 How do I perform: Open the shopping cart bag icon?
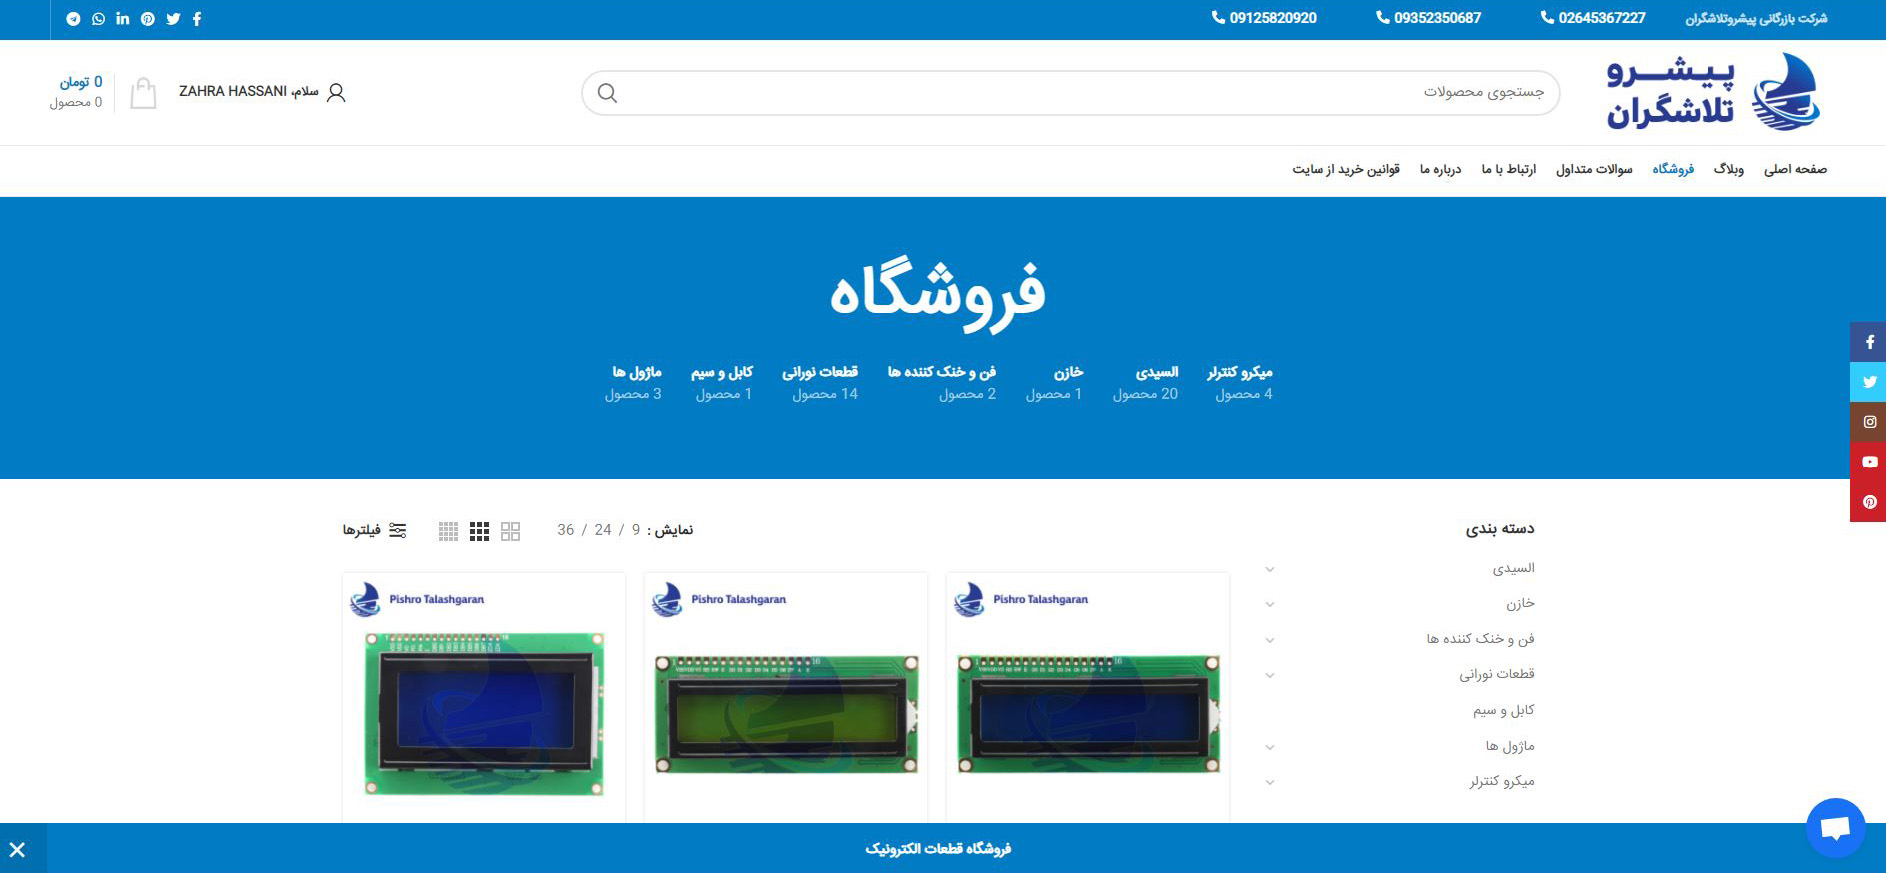(x=143, y=93)
